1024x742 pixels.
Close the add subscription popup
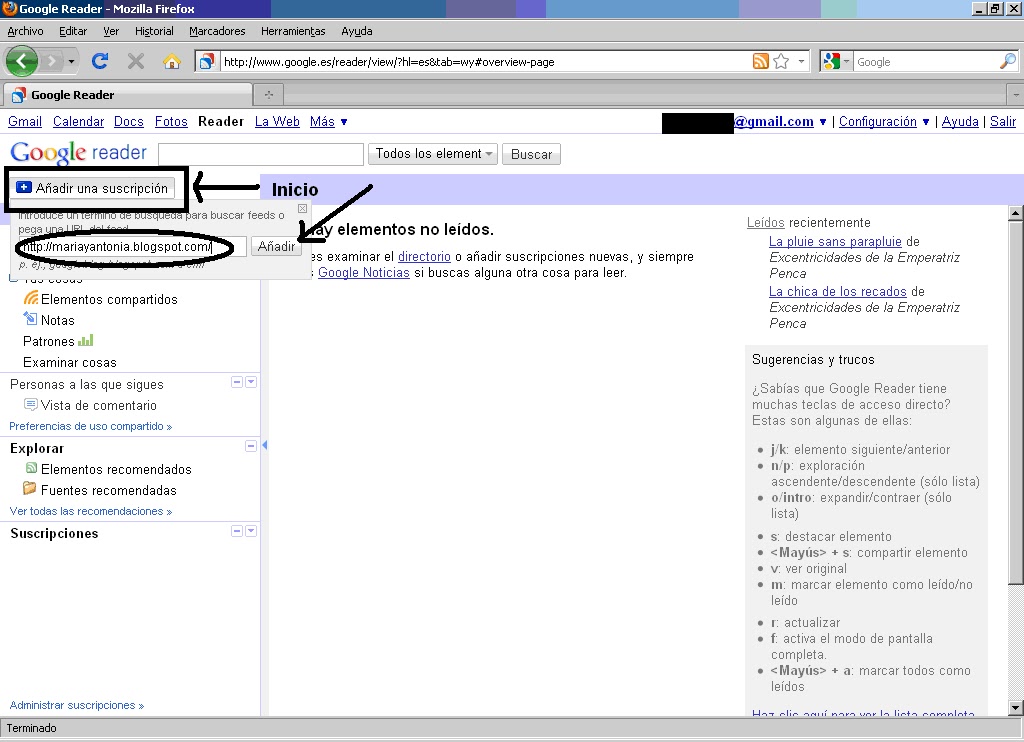click(302, 208)
